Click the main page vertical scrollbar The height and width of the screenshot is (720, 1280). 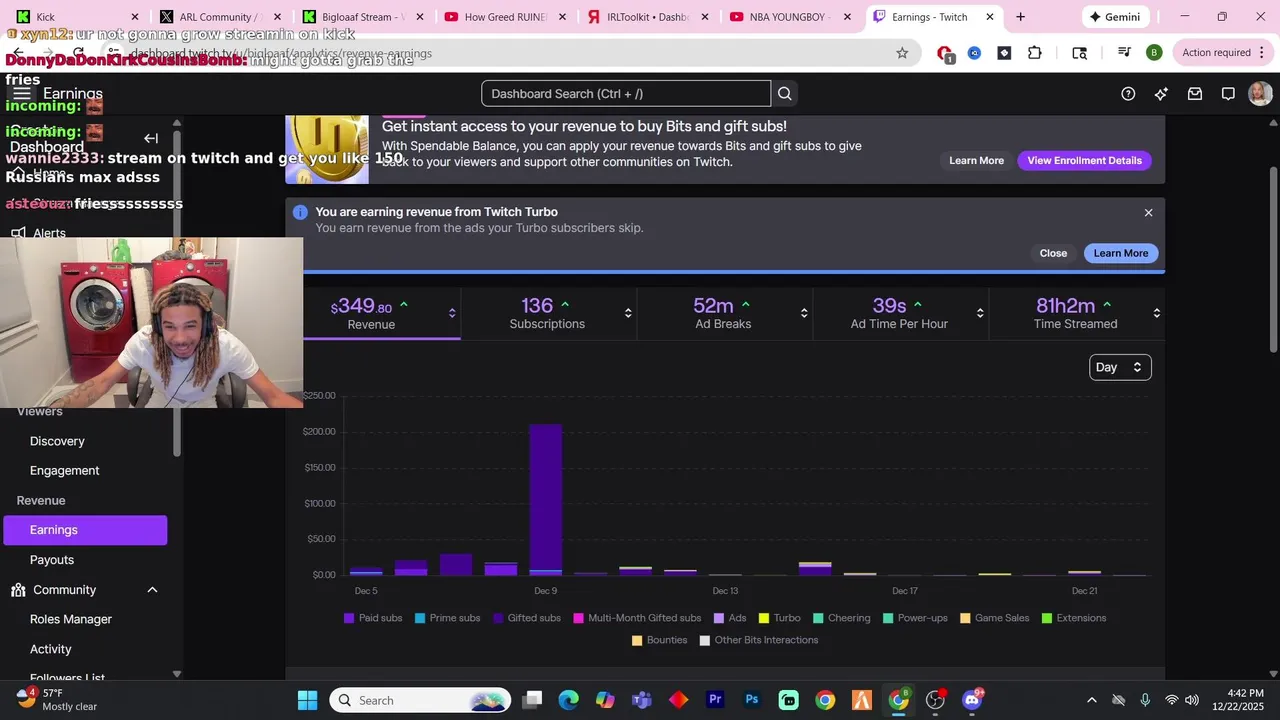tap(1273, 260)
